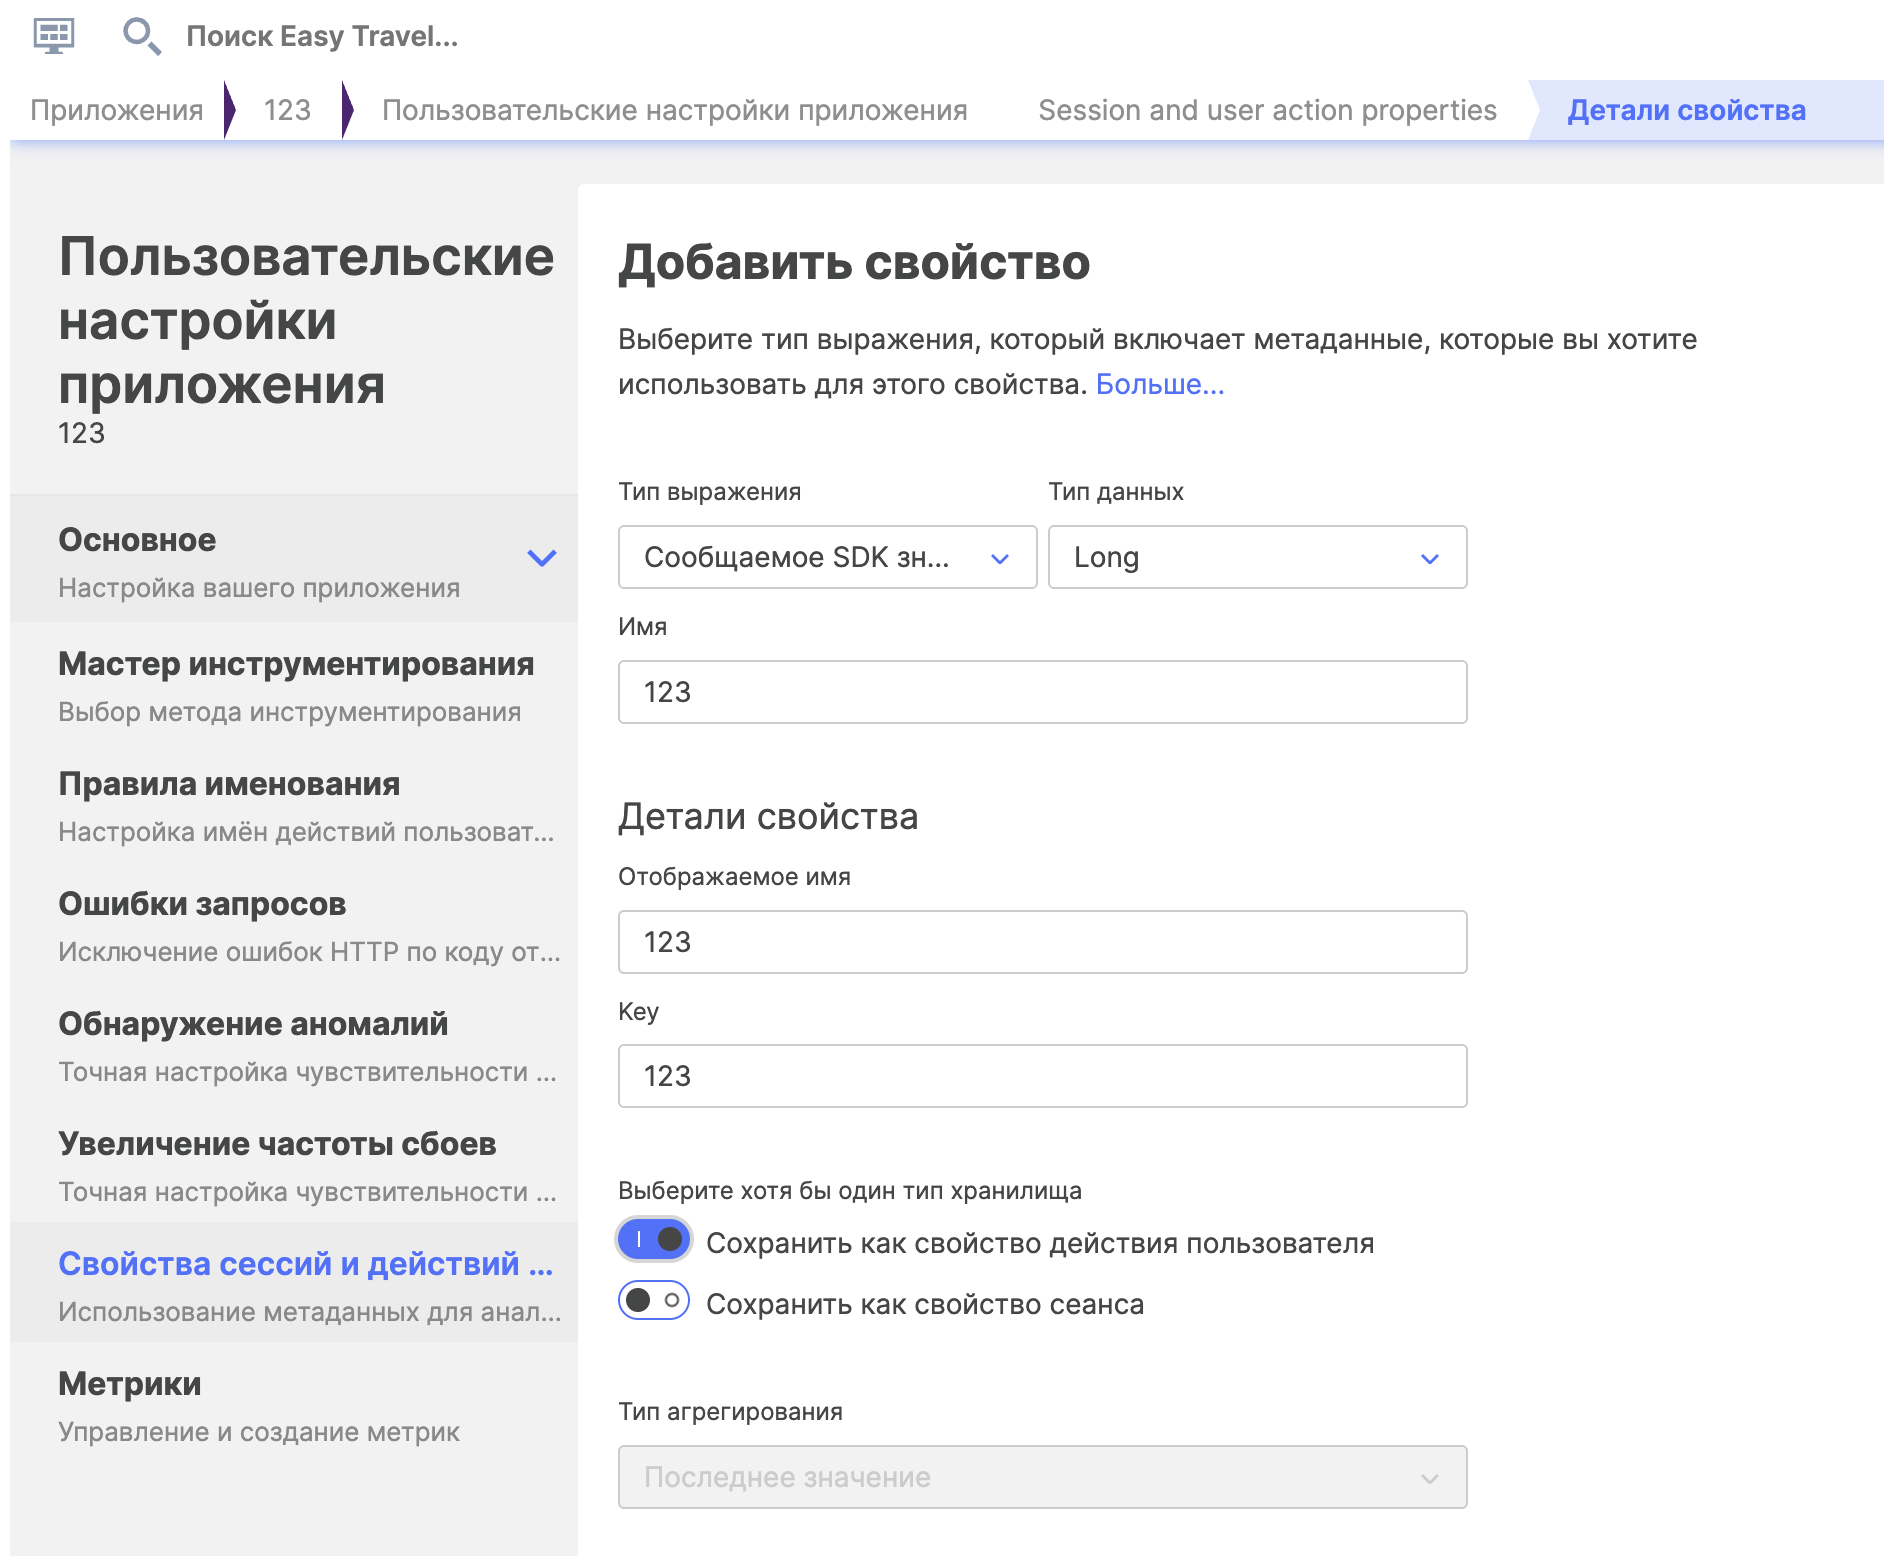Click into the Key input field

[x=1042, y=1076]
